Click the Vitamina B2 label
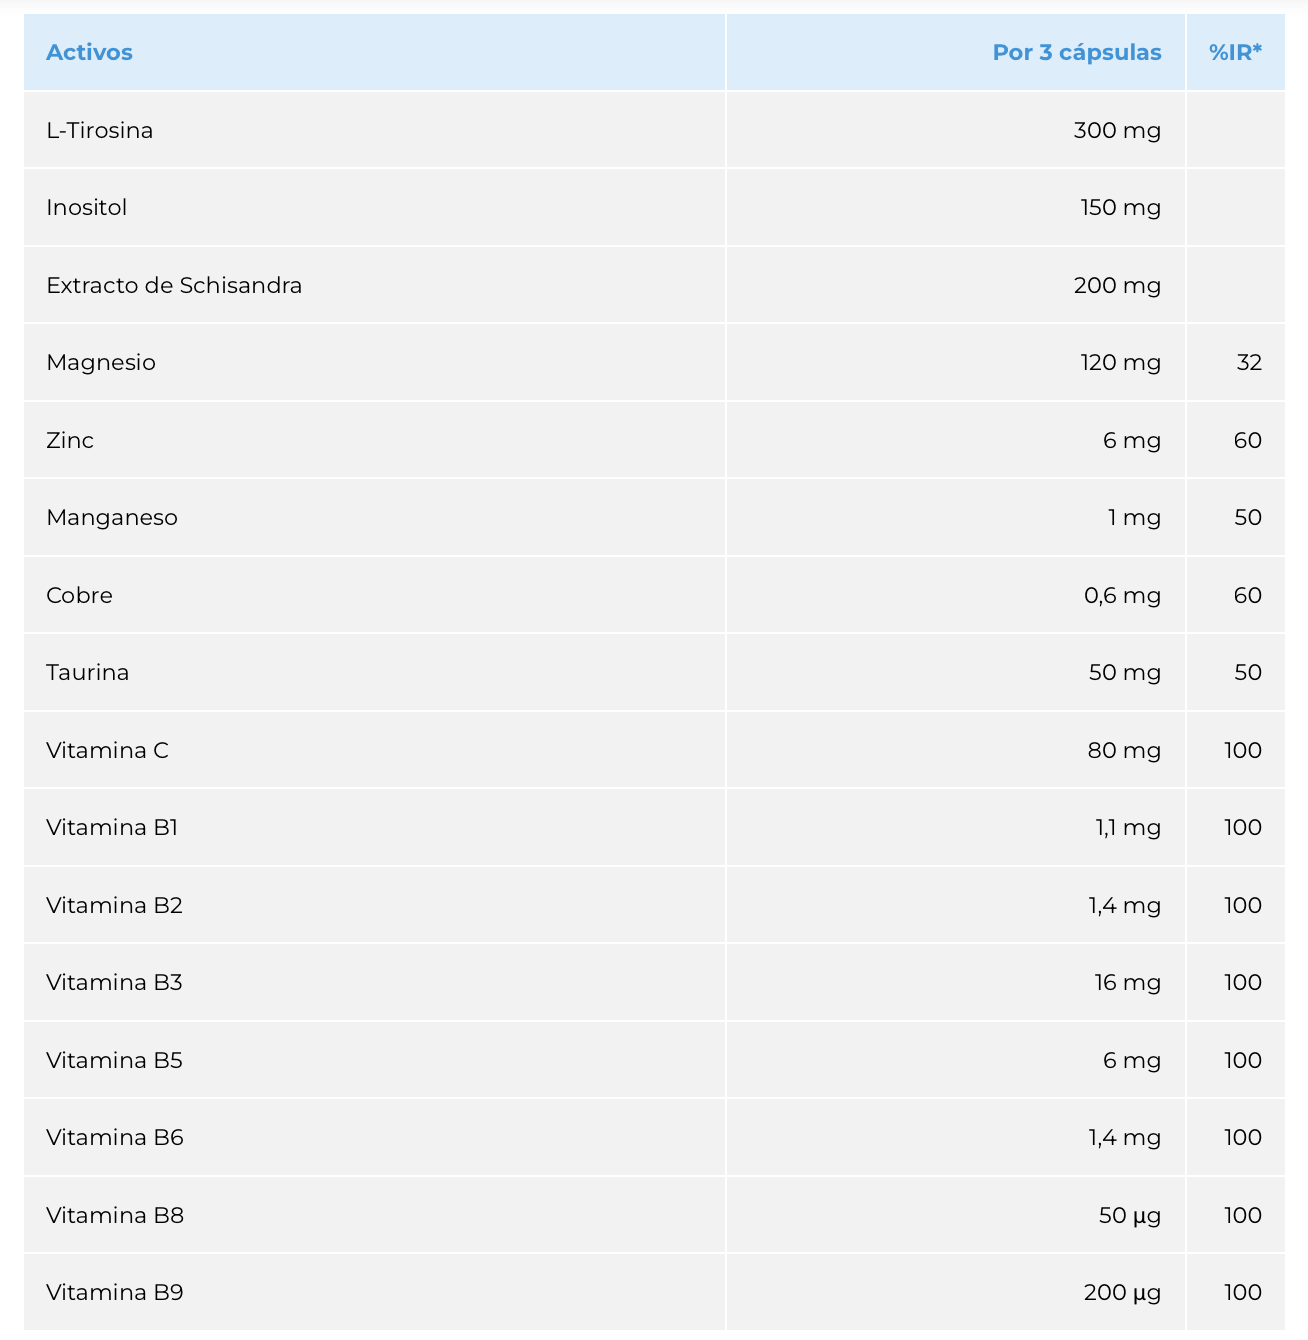The height and width of the screenshot is (1340, 1308). click(x=114, y=905)
